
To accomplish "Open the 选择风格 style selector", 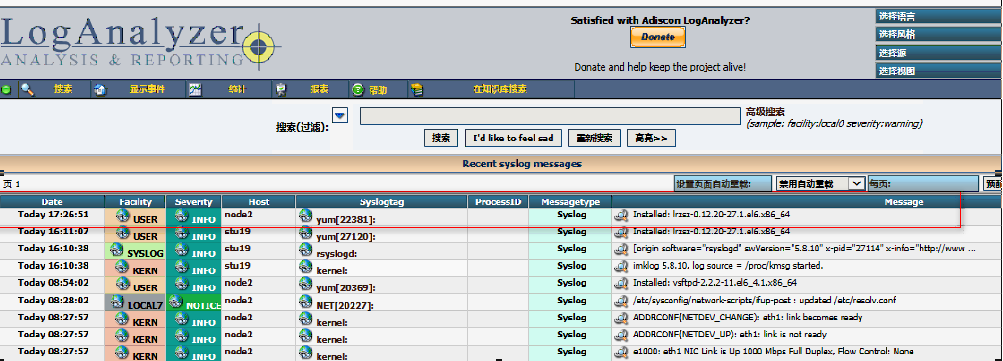I will tap(938, 35).
